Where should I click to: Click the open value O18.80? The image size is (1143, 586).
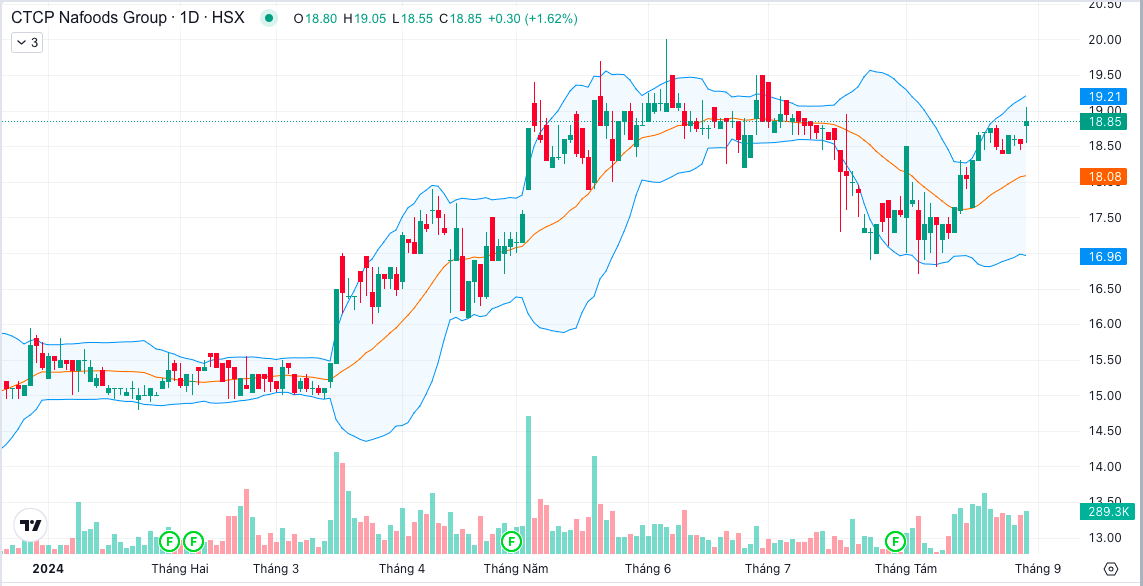click(316, 19)
